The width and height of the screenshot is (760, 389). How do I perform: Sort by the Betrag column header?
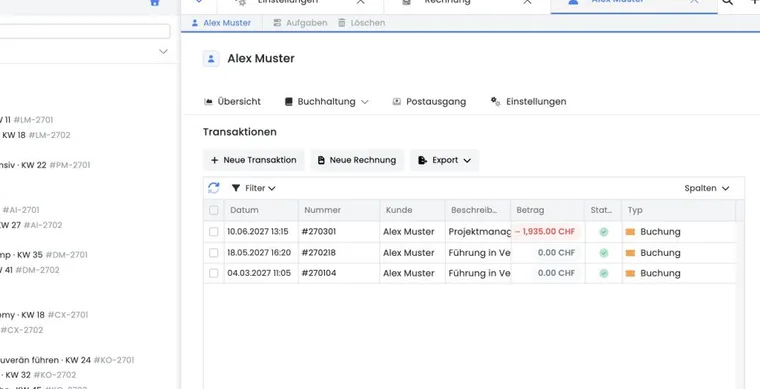pos(547,210)
